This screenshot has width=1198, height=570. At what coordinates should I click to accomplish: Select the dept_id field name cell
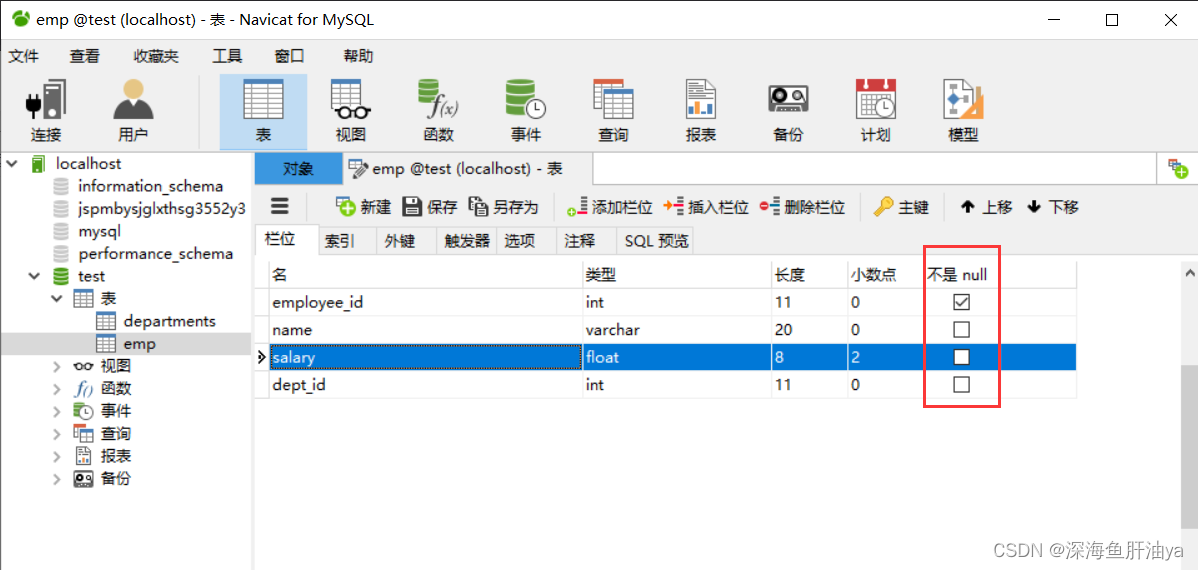coord(426,384)
